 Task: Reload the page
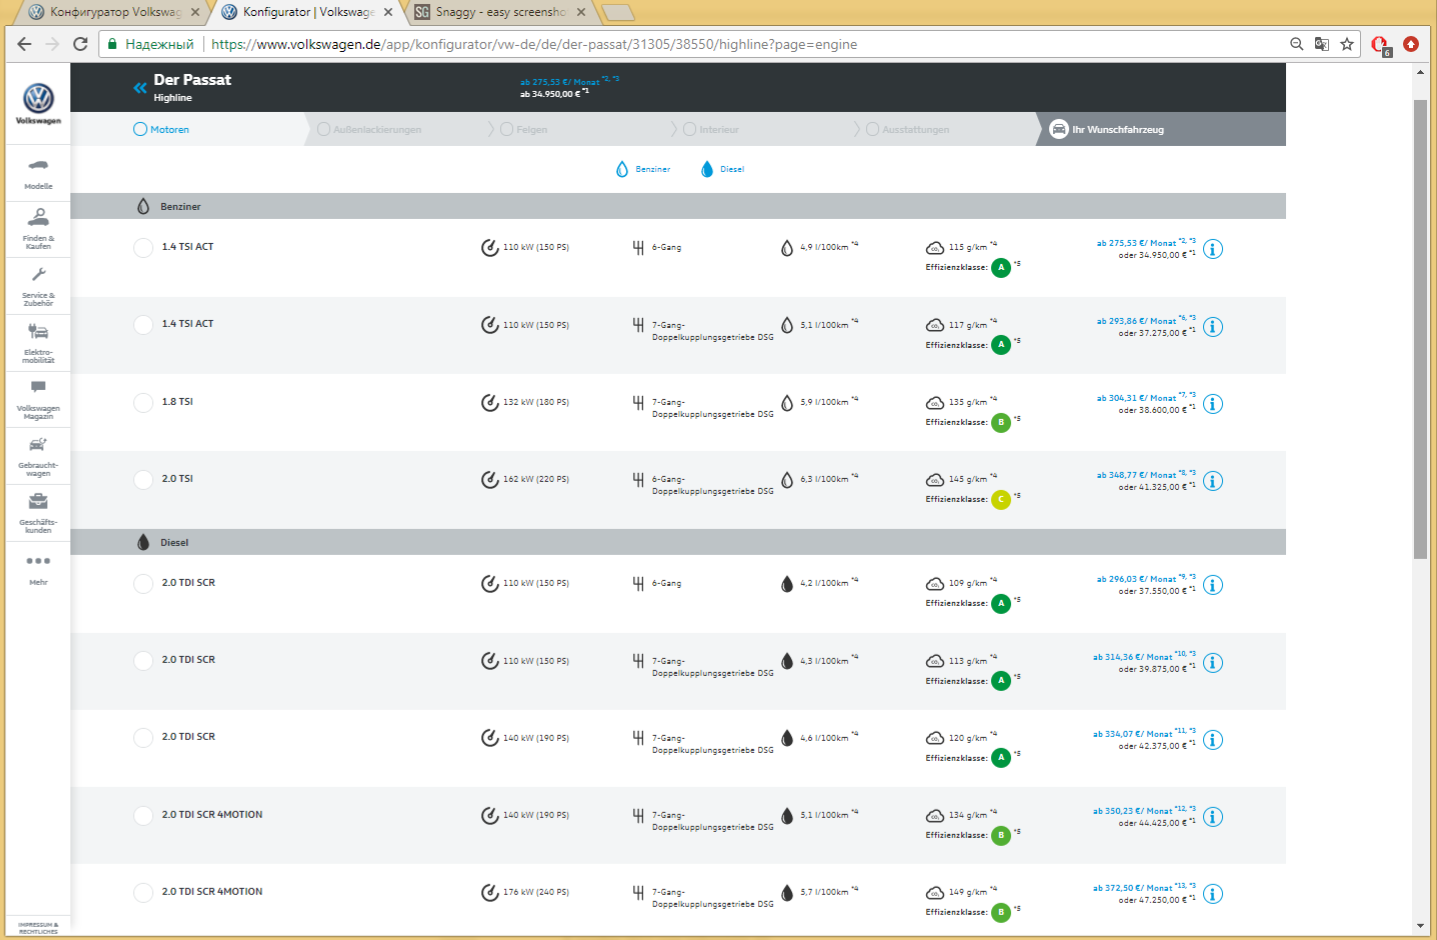point(81,44)
